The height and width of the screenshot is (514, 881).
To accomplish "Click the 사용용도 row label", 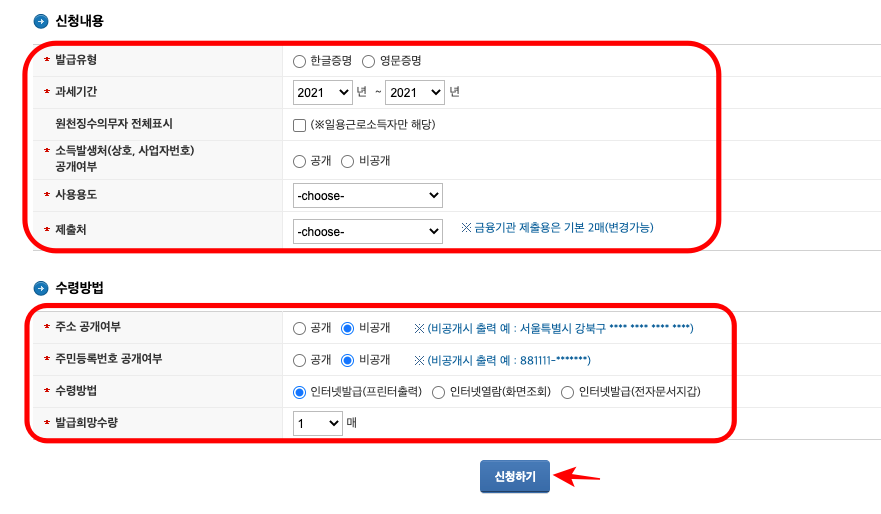I will [x=76, y=195].
